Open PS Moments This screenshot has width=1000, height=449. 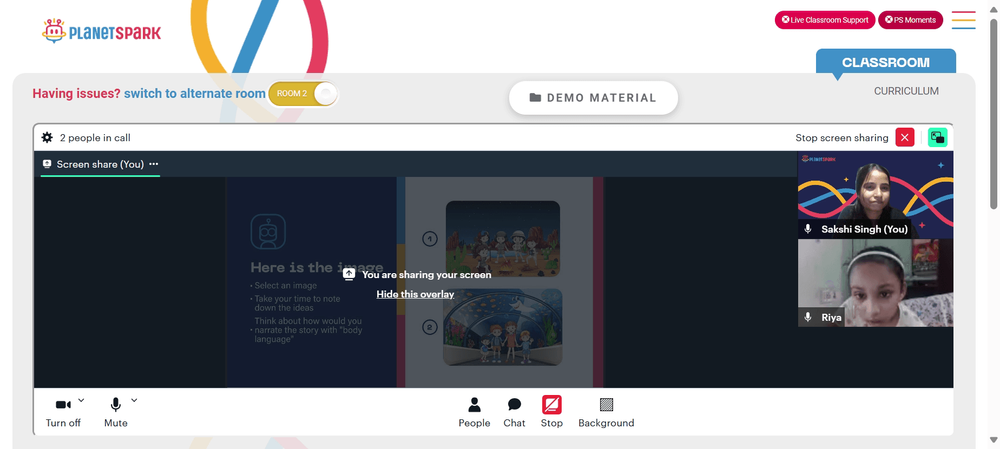[910, 20]
